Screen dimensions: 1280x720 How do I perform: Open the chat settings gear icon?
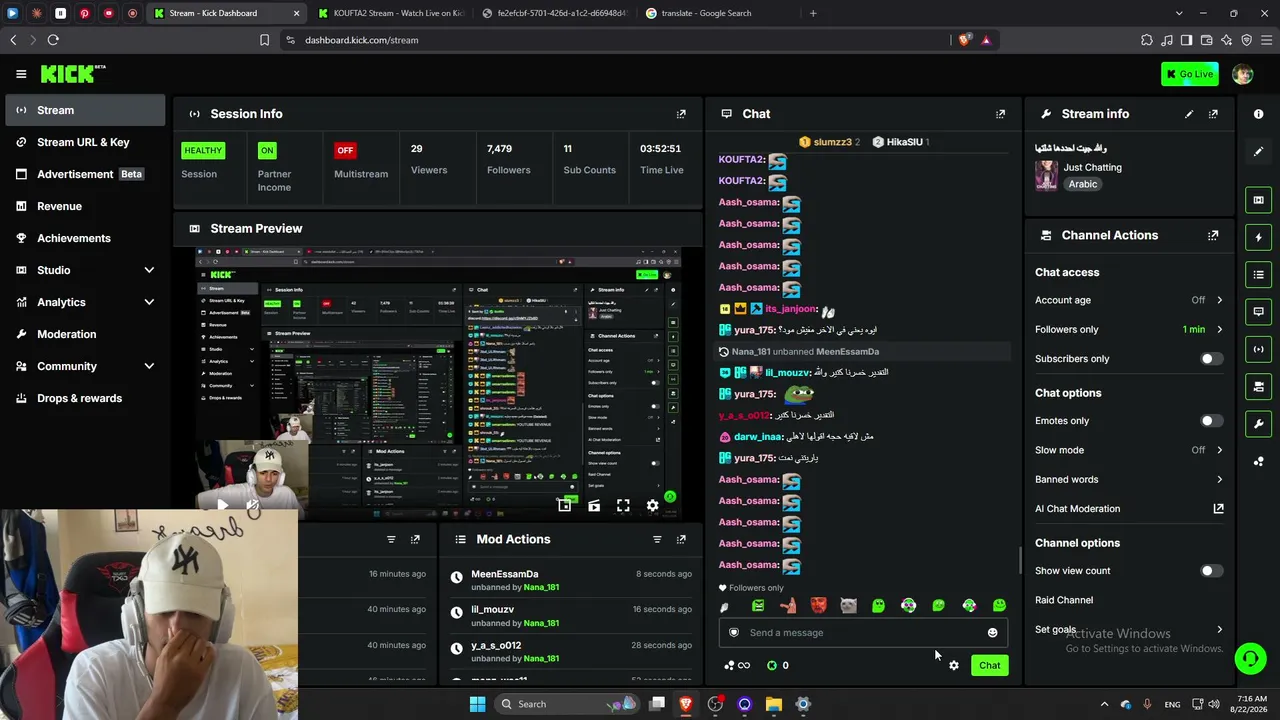click(x=954, y=666)
